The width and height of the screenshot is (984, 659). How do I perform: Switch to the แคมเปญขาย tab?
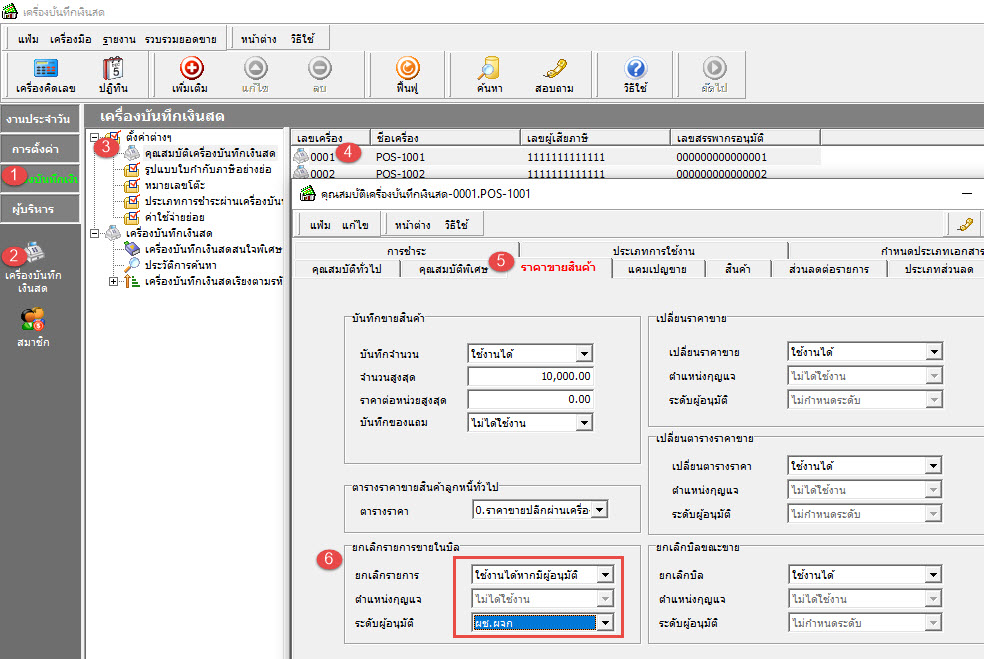(656, 269)
